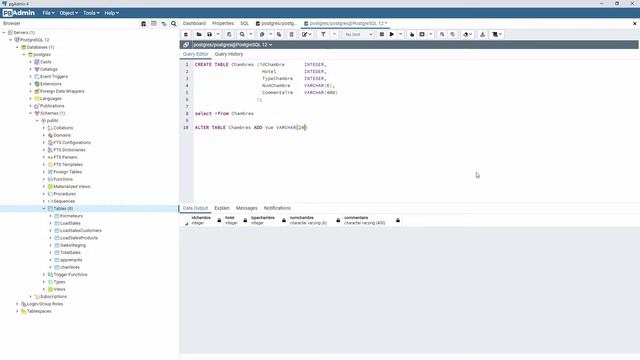Viewport: 640px width, 360px height.
Task: Expand the Casts tree node
Action: point(31,62)
